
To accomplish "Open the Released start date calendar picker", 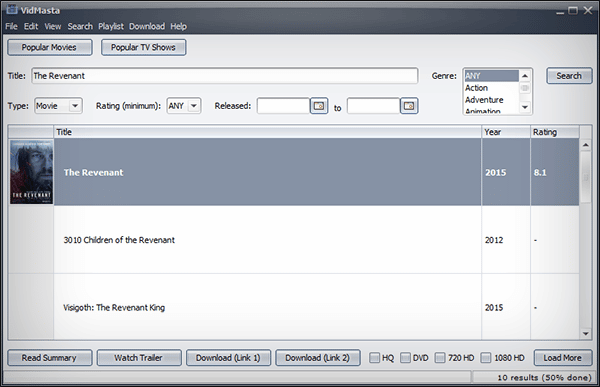I will click(x=319, y=106).
